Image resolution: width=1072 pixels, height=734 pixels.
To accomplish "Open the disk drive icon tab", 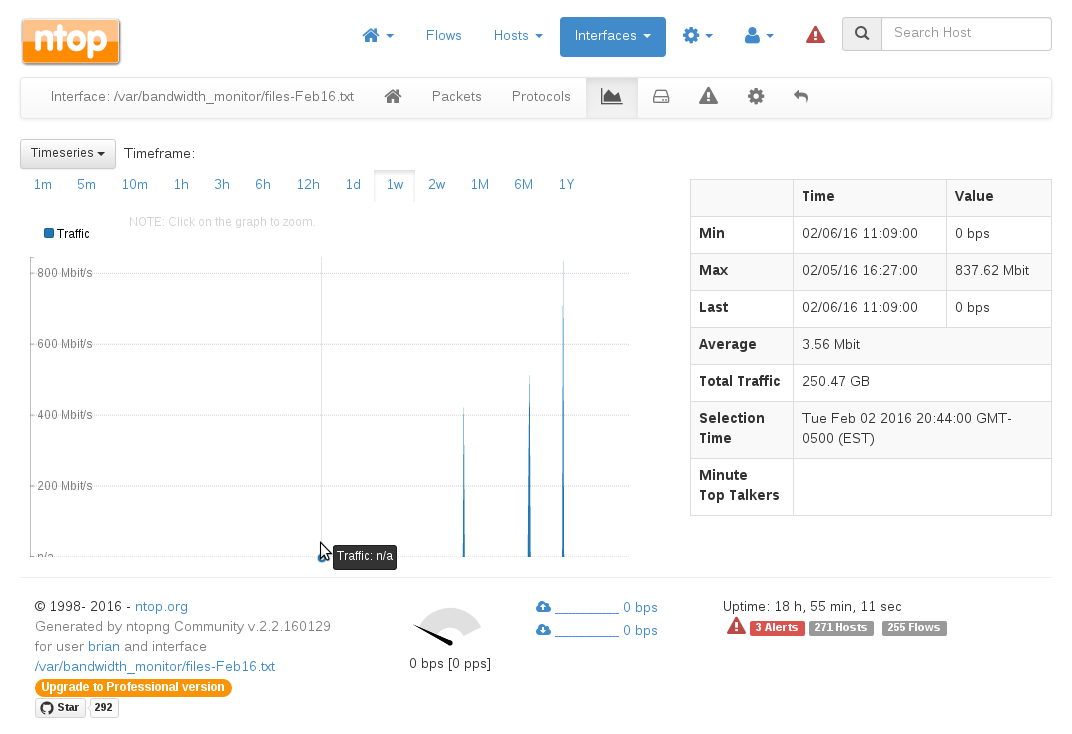I will [661, 97].
